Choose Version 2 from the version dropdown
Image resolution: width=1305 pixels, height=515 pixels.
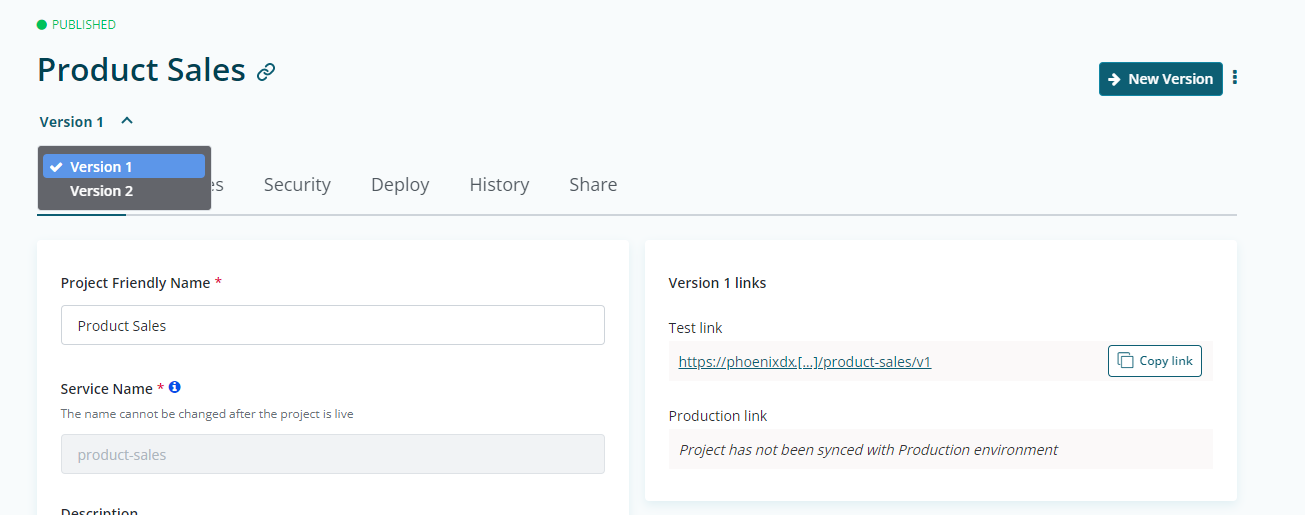[x=101, y=191]
